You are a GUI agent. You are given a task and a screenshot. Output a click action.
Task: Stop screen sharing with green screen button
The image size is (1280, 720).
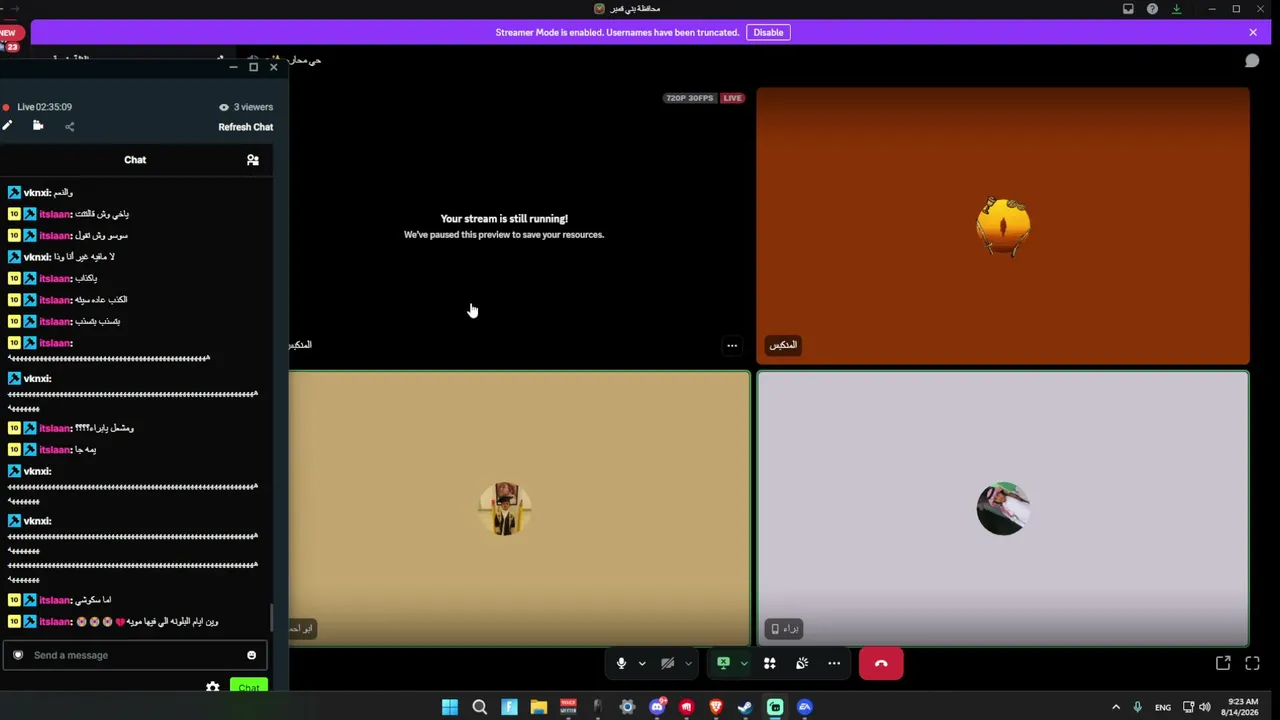[x=724, y=663]
